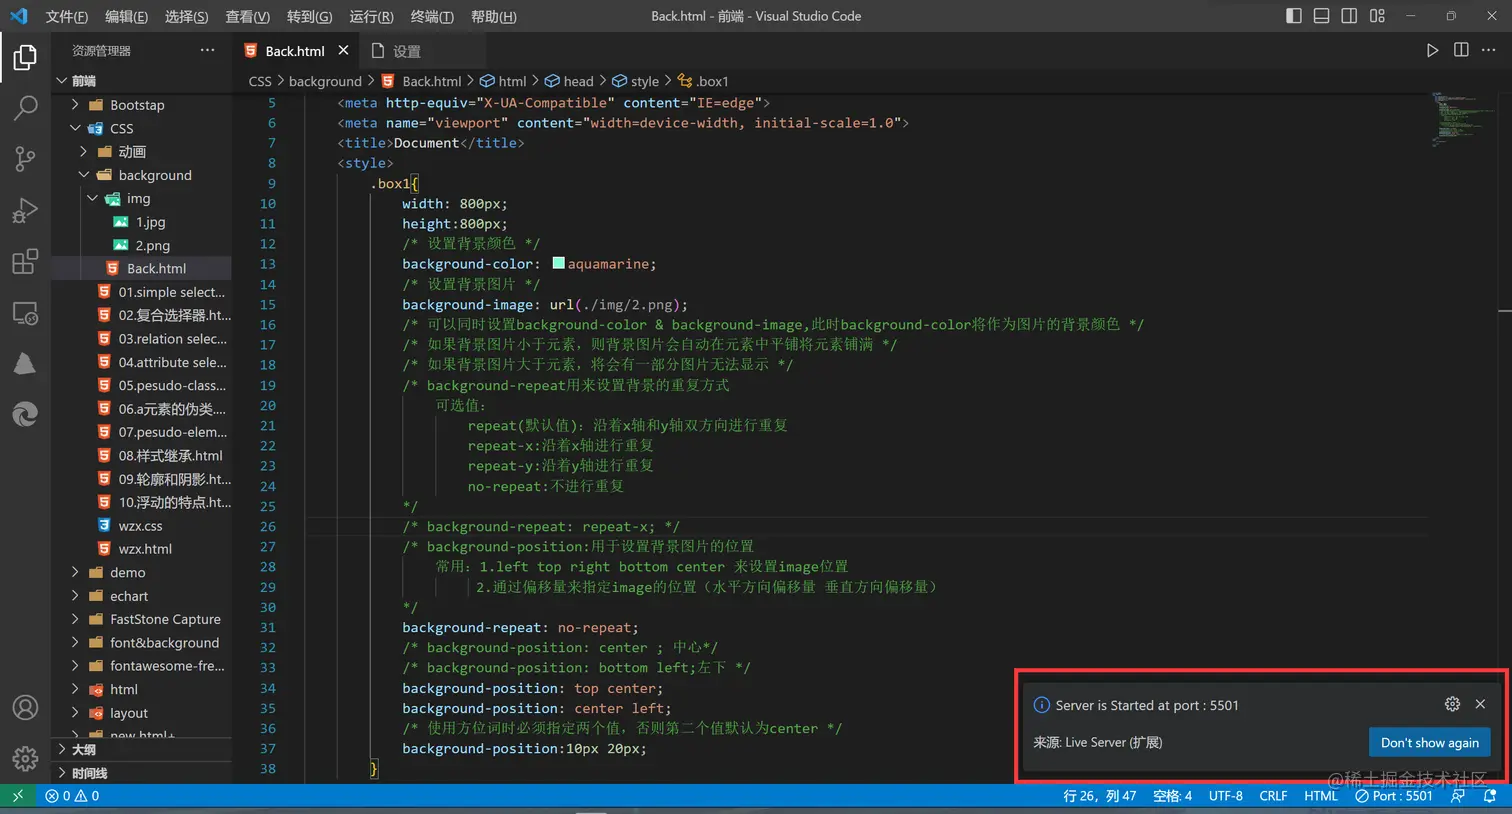The image size is (1512, 814).
Task: Toggle primary side bar layout button
Action: coord(1293,16)
